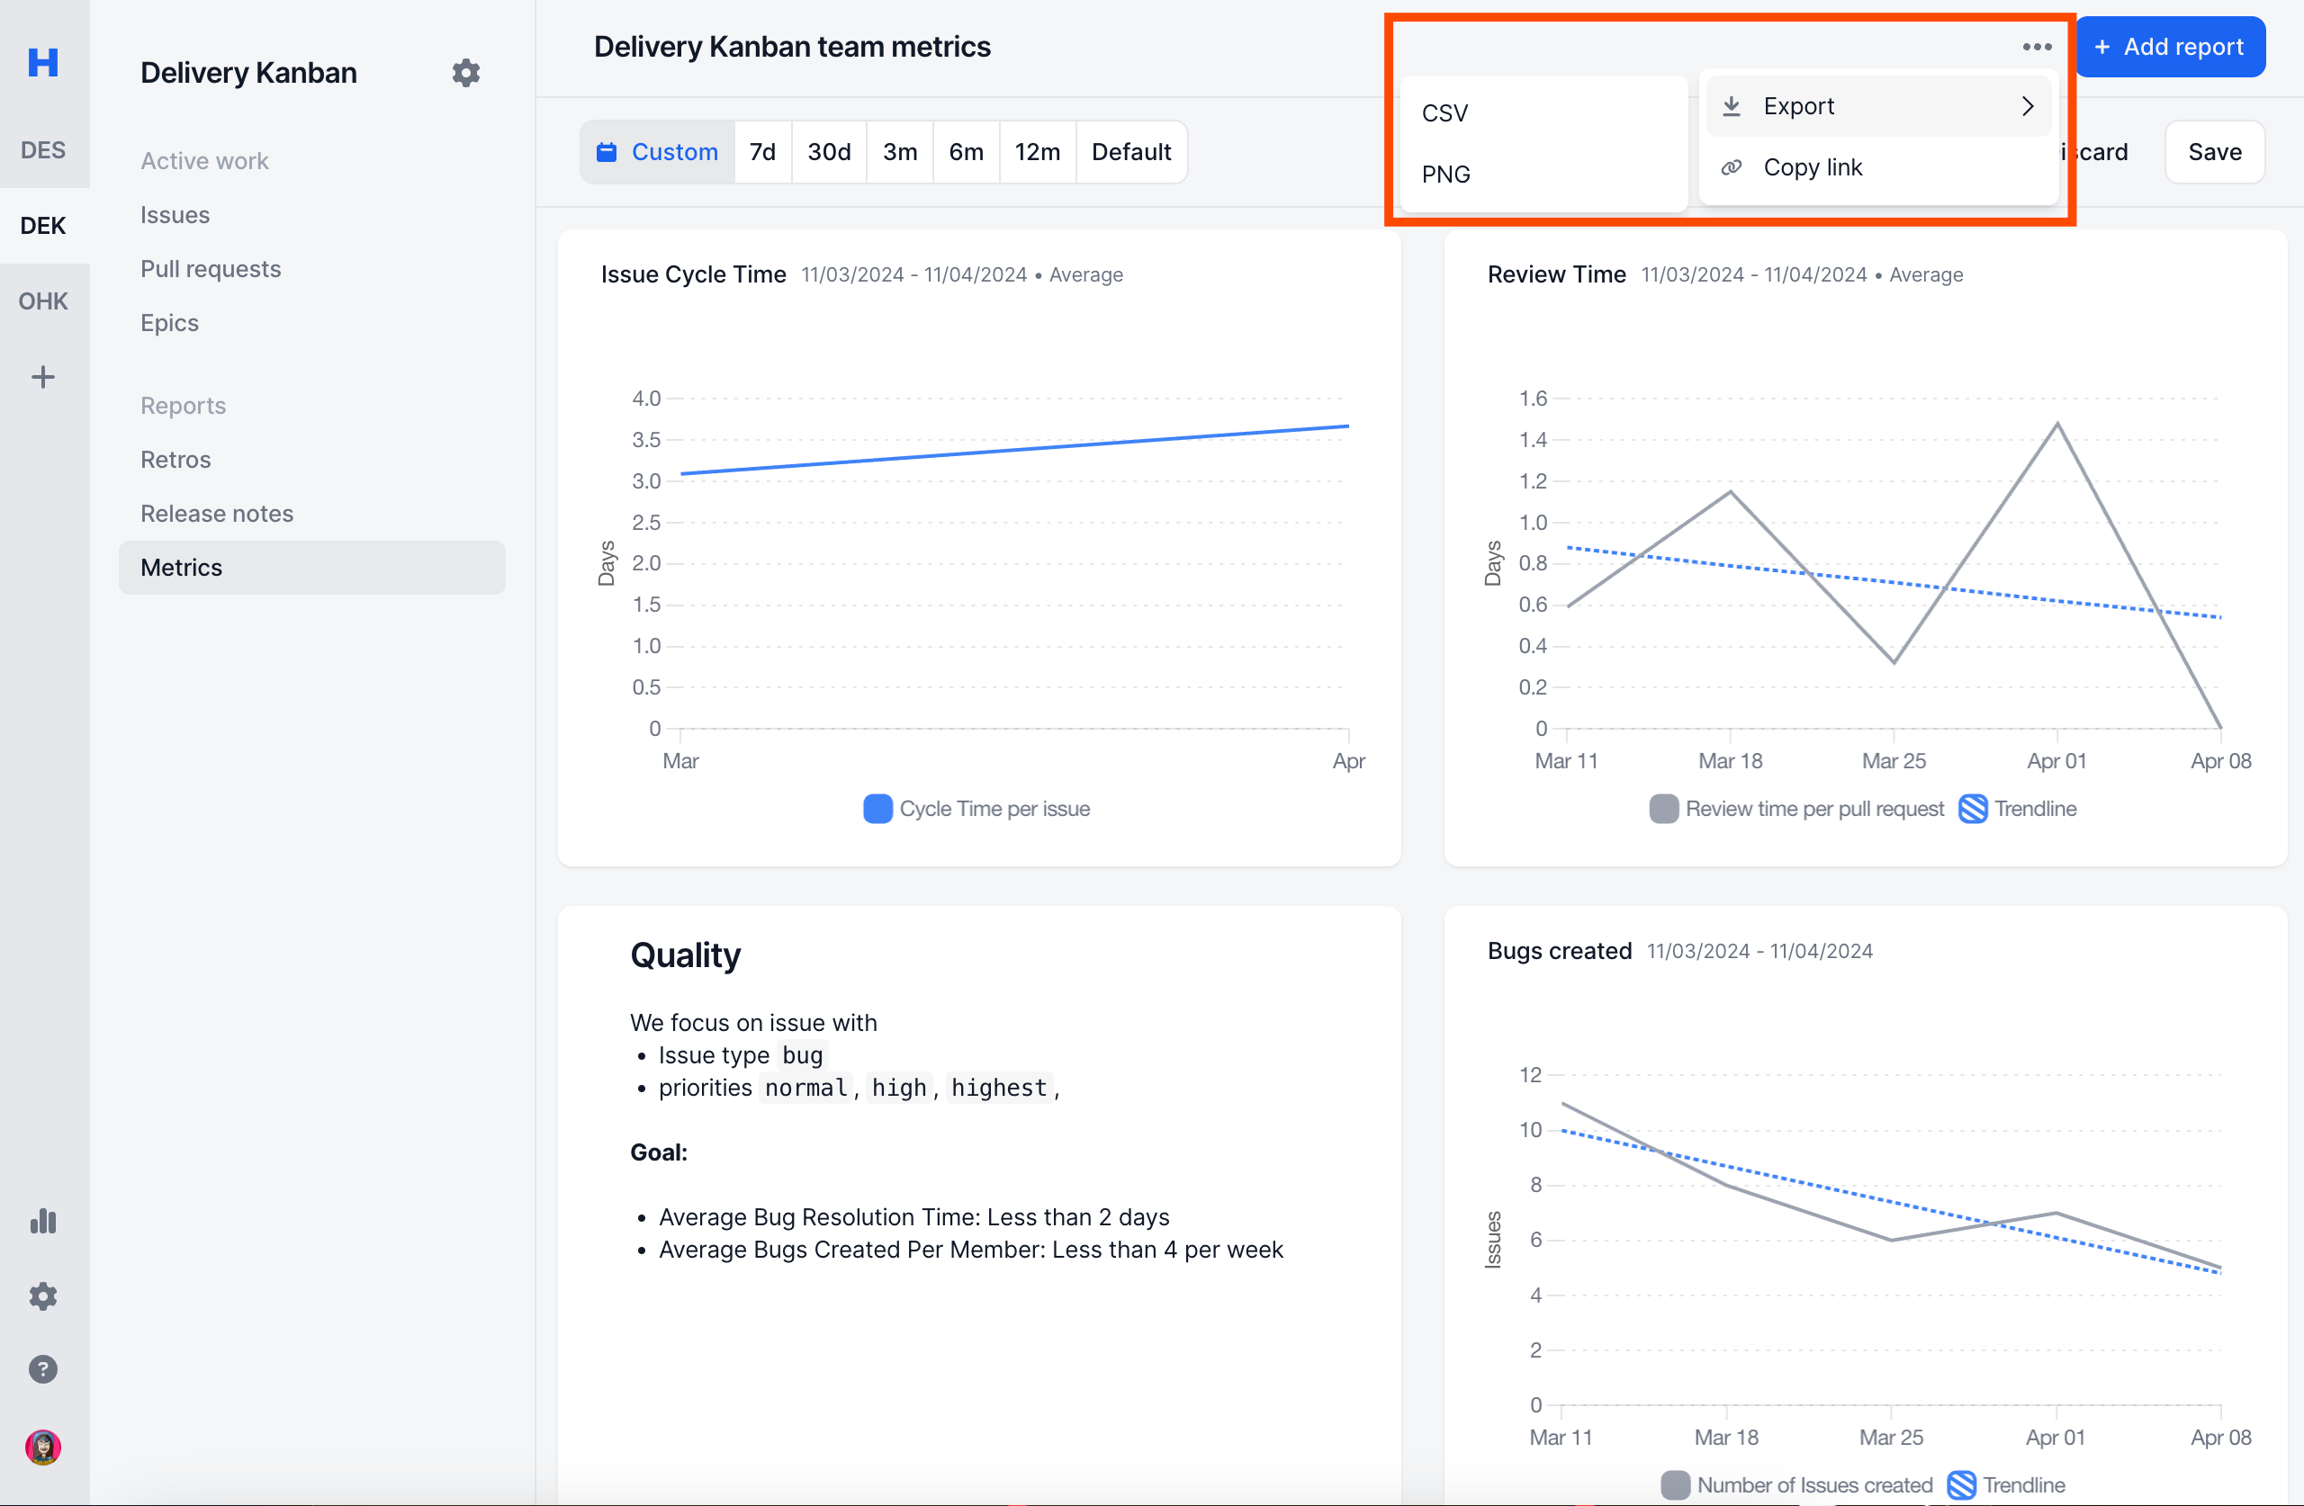Open Delivery Kanban settings gear
Viewport: 2304px width, 1506px height.
465,72
